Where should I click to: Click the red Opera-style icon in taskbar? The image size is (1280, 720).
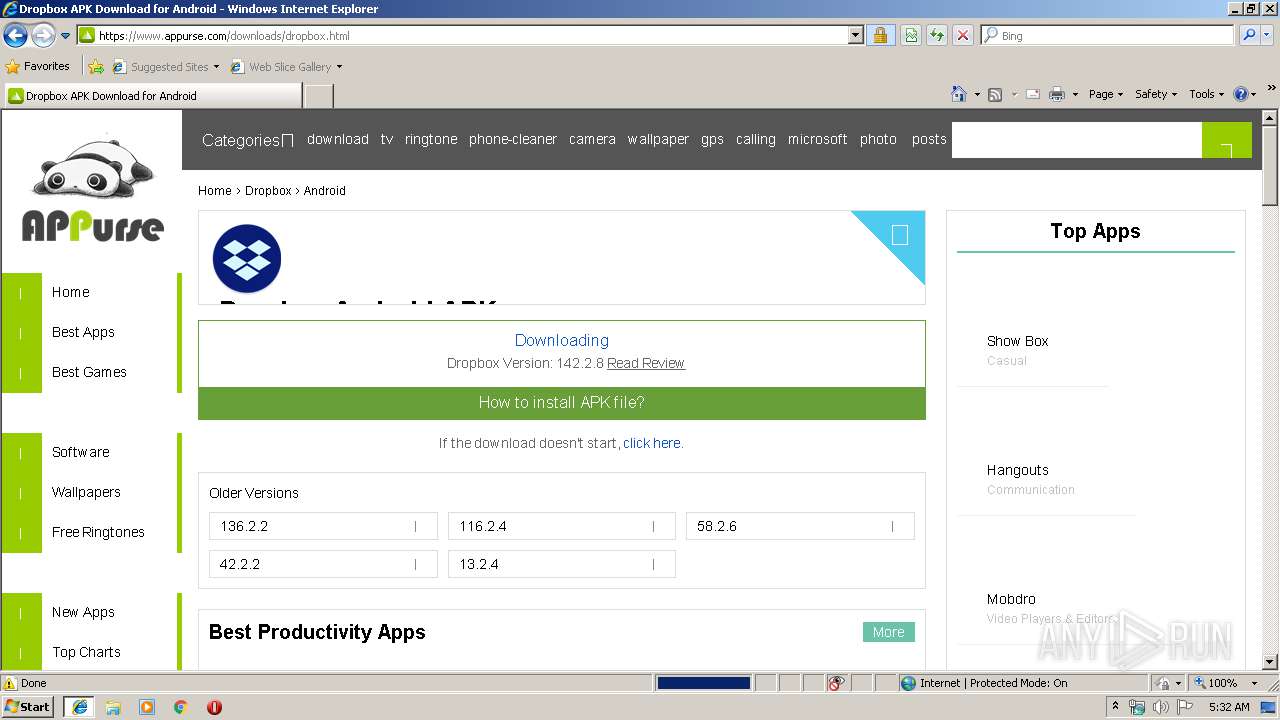214,707
